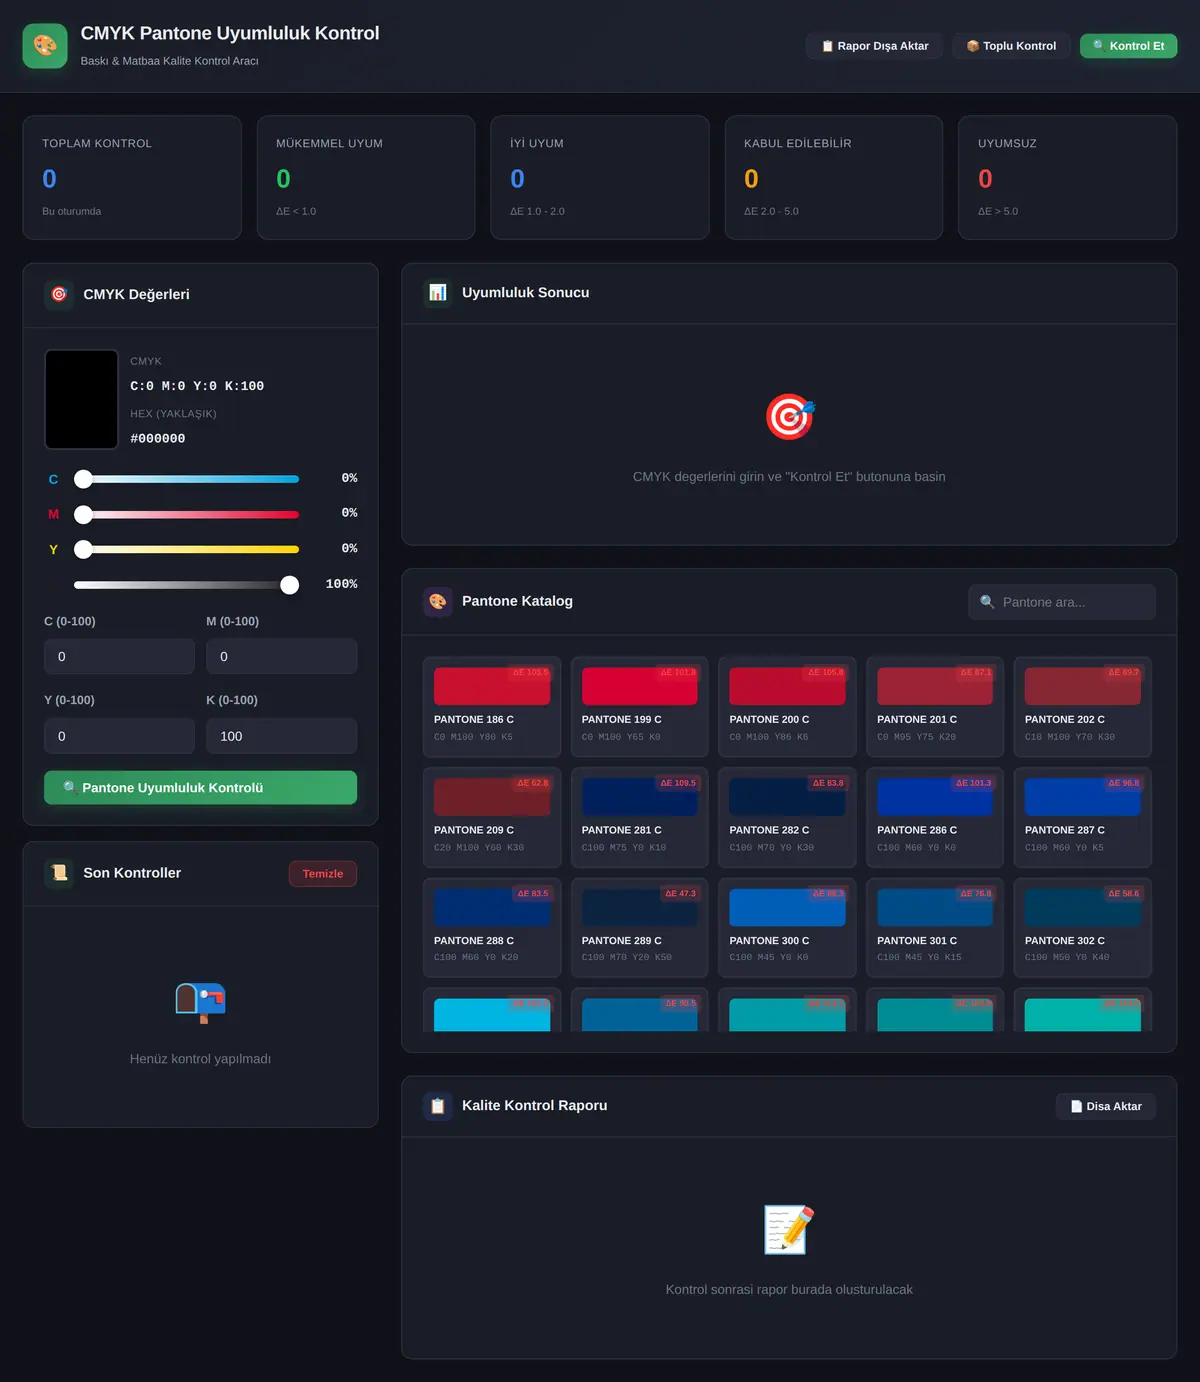Focus the K (0-100) input field

click(281, 736)
